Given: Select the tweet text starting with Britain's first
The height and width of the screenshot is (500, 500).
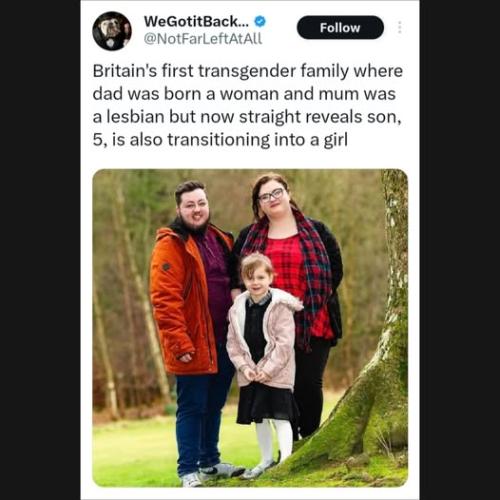Looking at the screenshot, I should click(x=248, y=105).
